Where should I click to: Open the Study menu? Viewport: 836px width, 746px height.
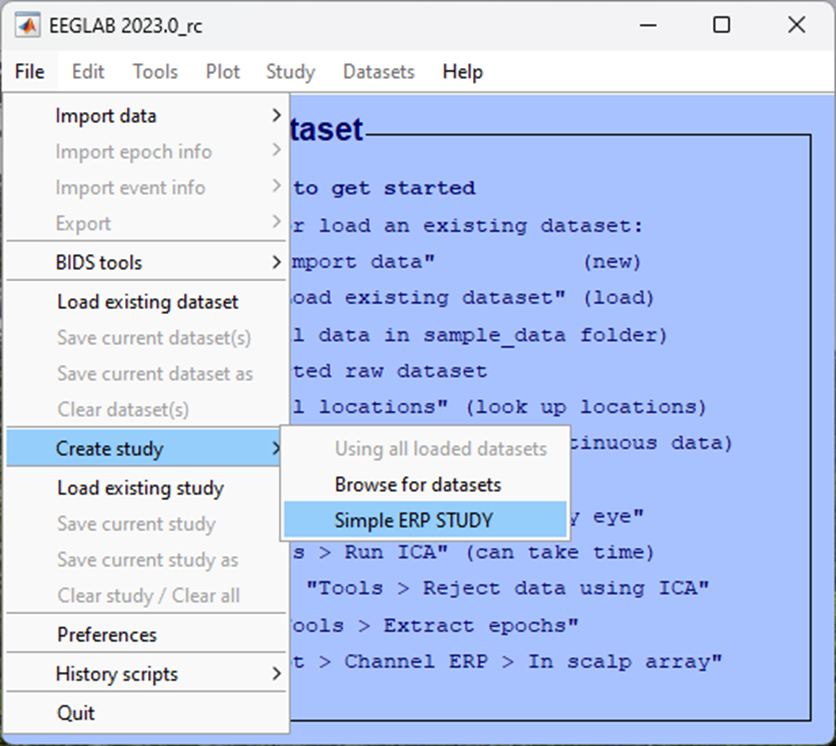tap(290, 71)
